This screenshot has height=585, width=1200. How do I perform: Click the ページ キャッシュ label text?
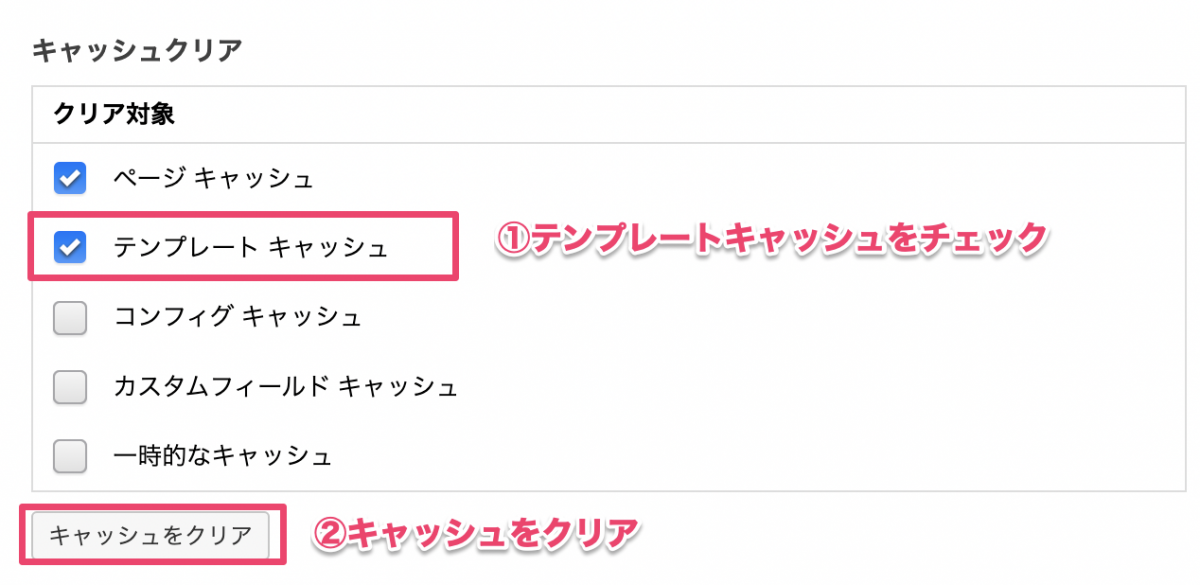[213, 179]
